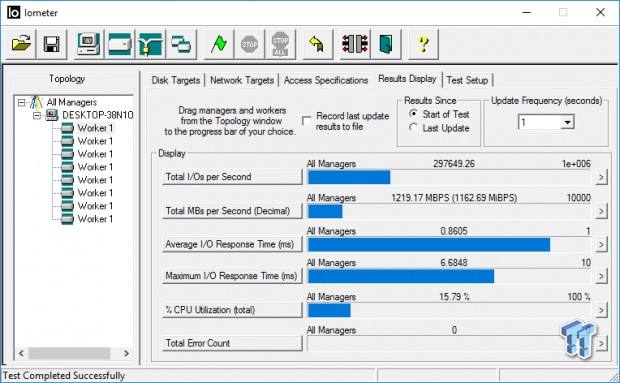Click Total I/Os per Second button
Image resolution: width=620 pixels, height=383 pixels.
click(x=232, y=177)
